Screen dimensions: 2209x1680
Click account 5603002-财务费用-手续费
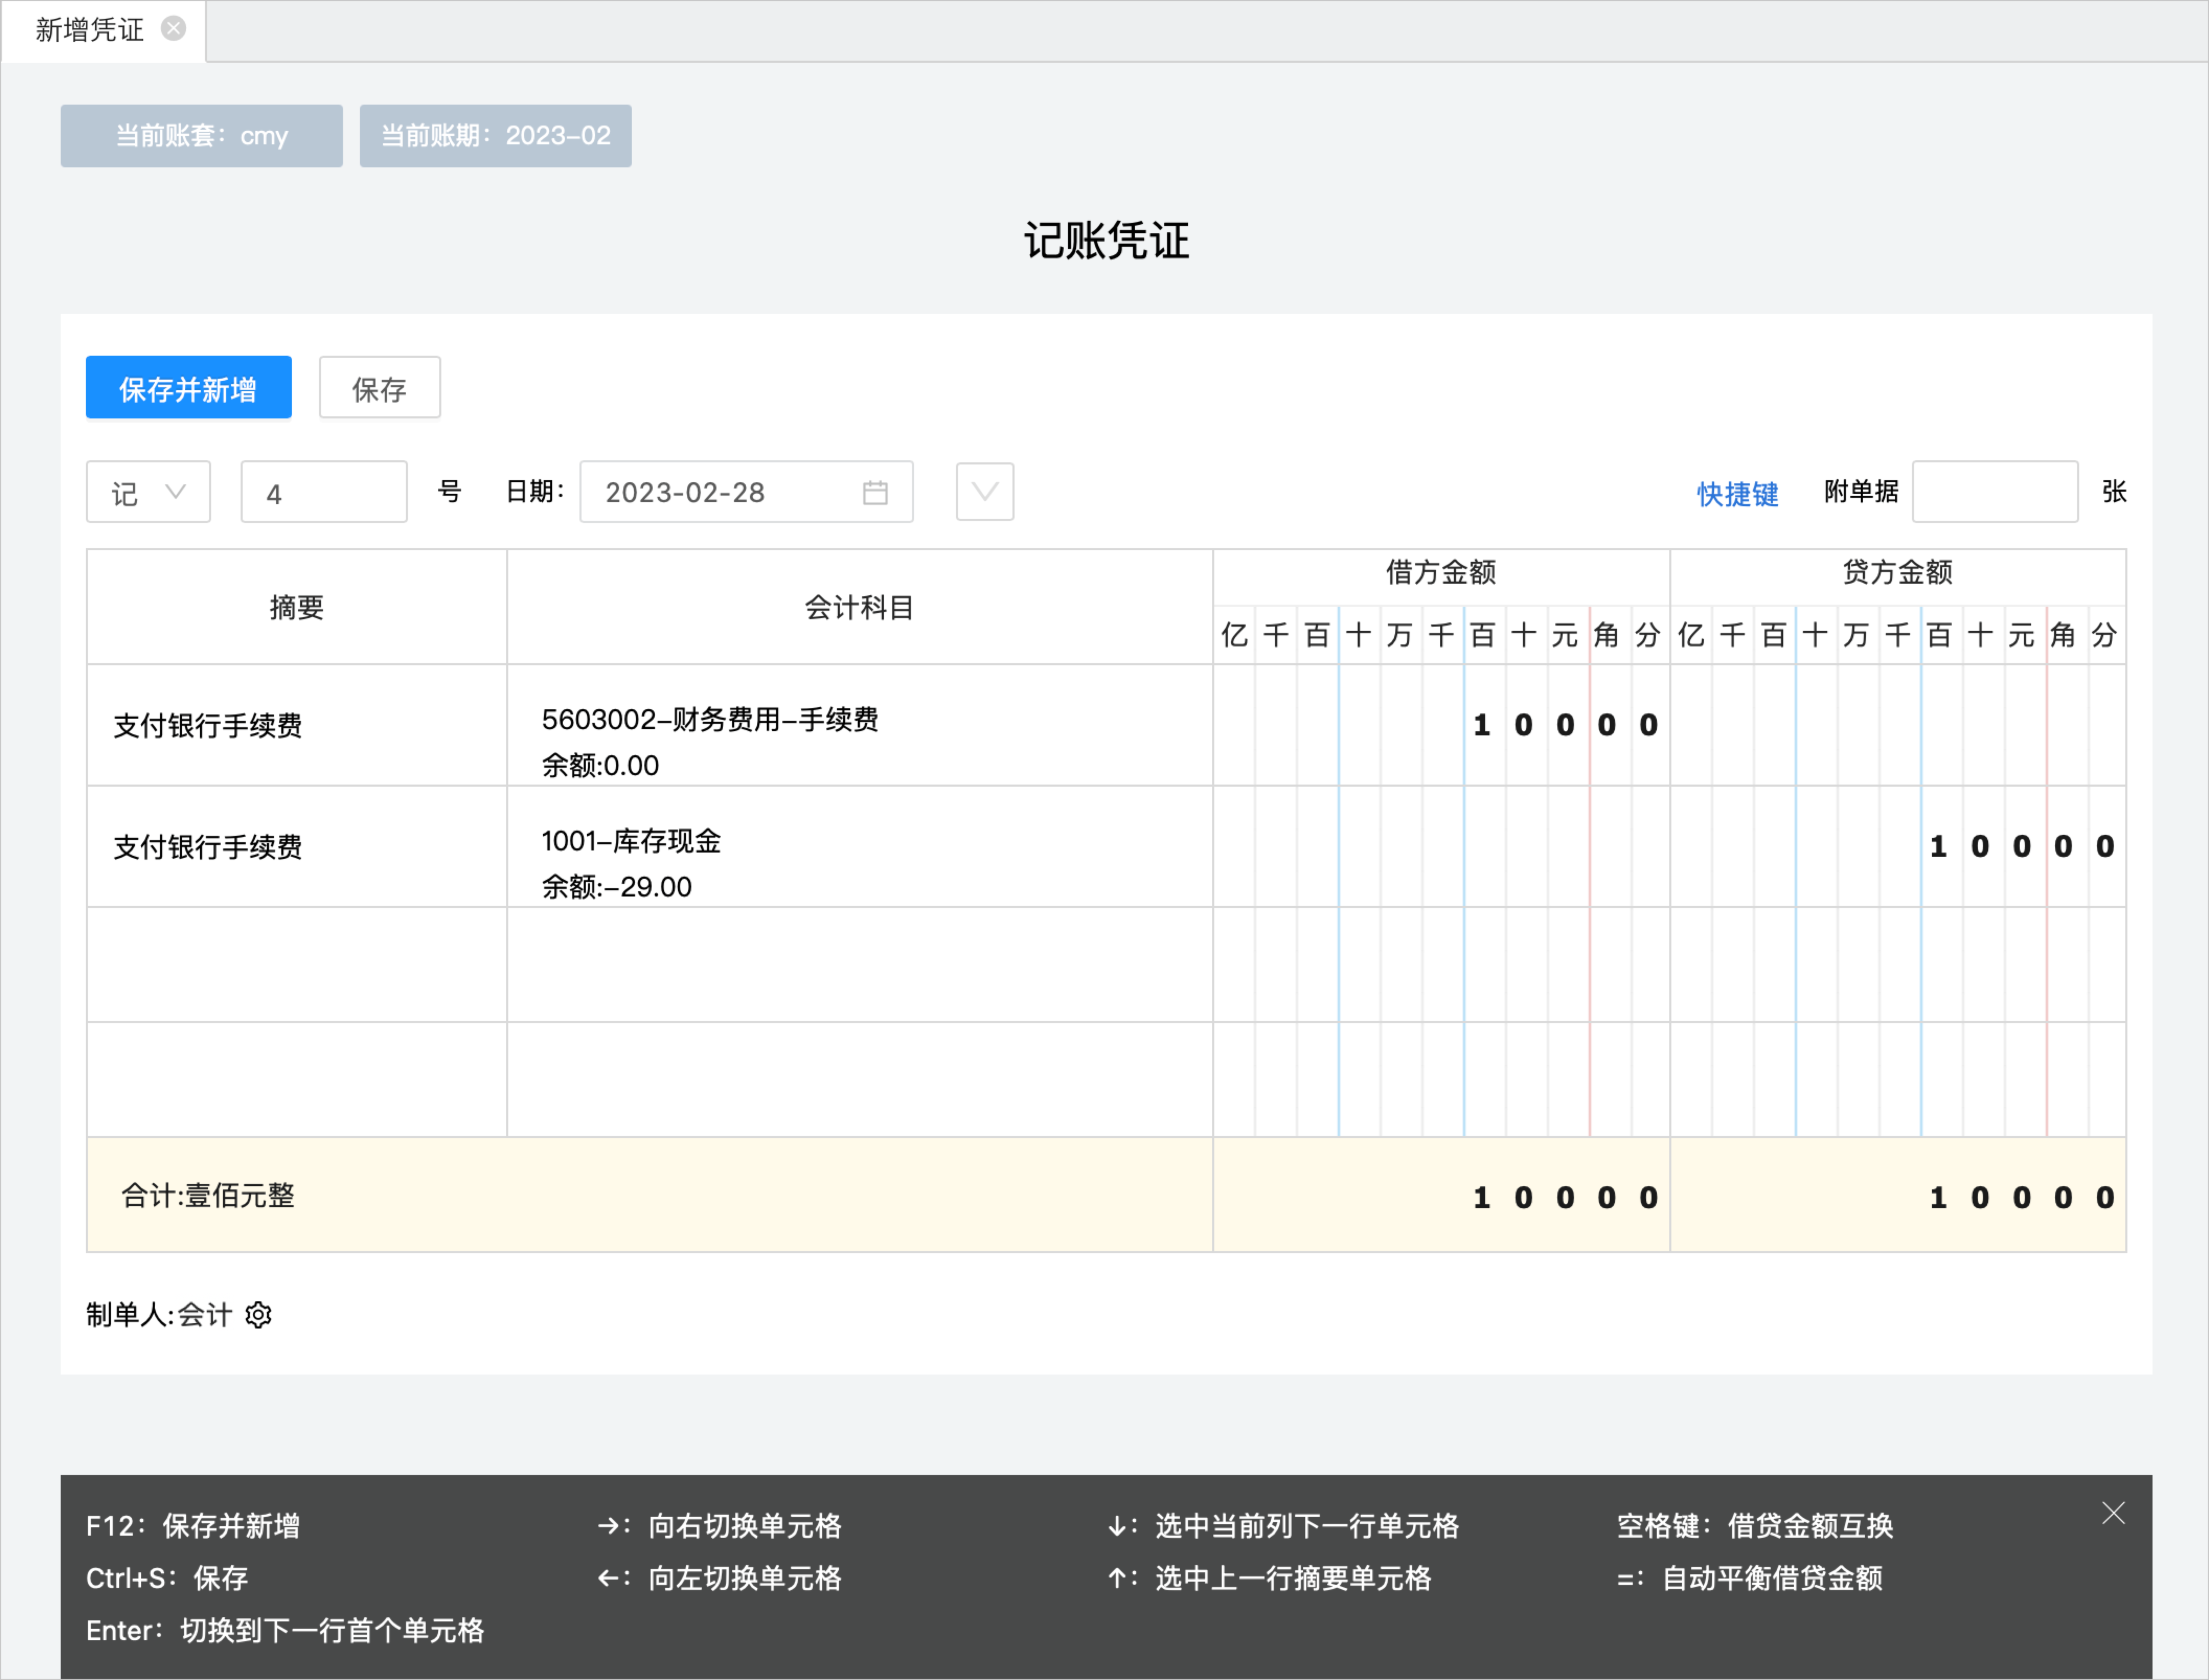710,719
